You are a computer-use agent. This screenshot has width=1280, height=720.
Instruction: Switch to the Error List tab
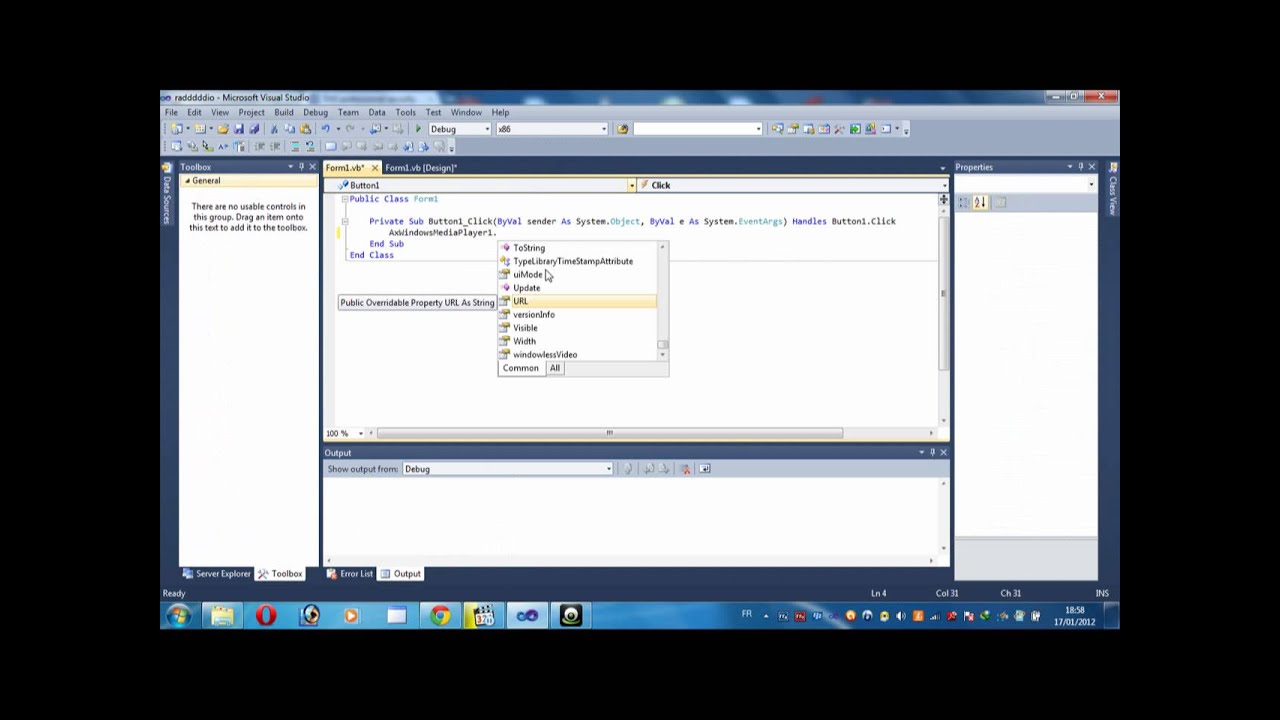[349, 574]
